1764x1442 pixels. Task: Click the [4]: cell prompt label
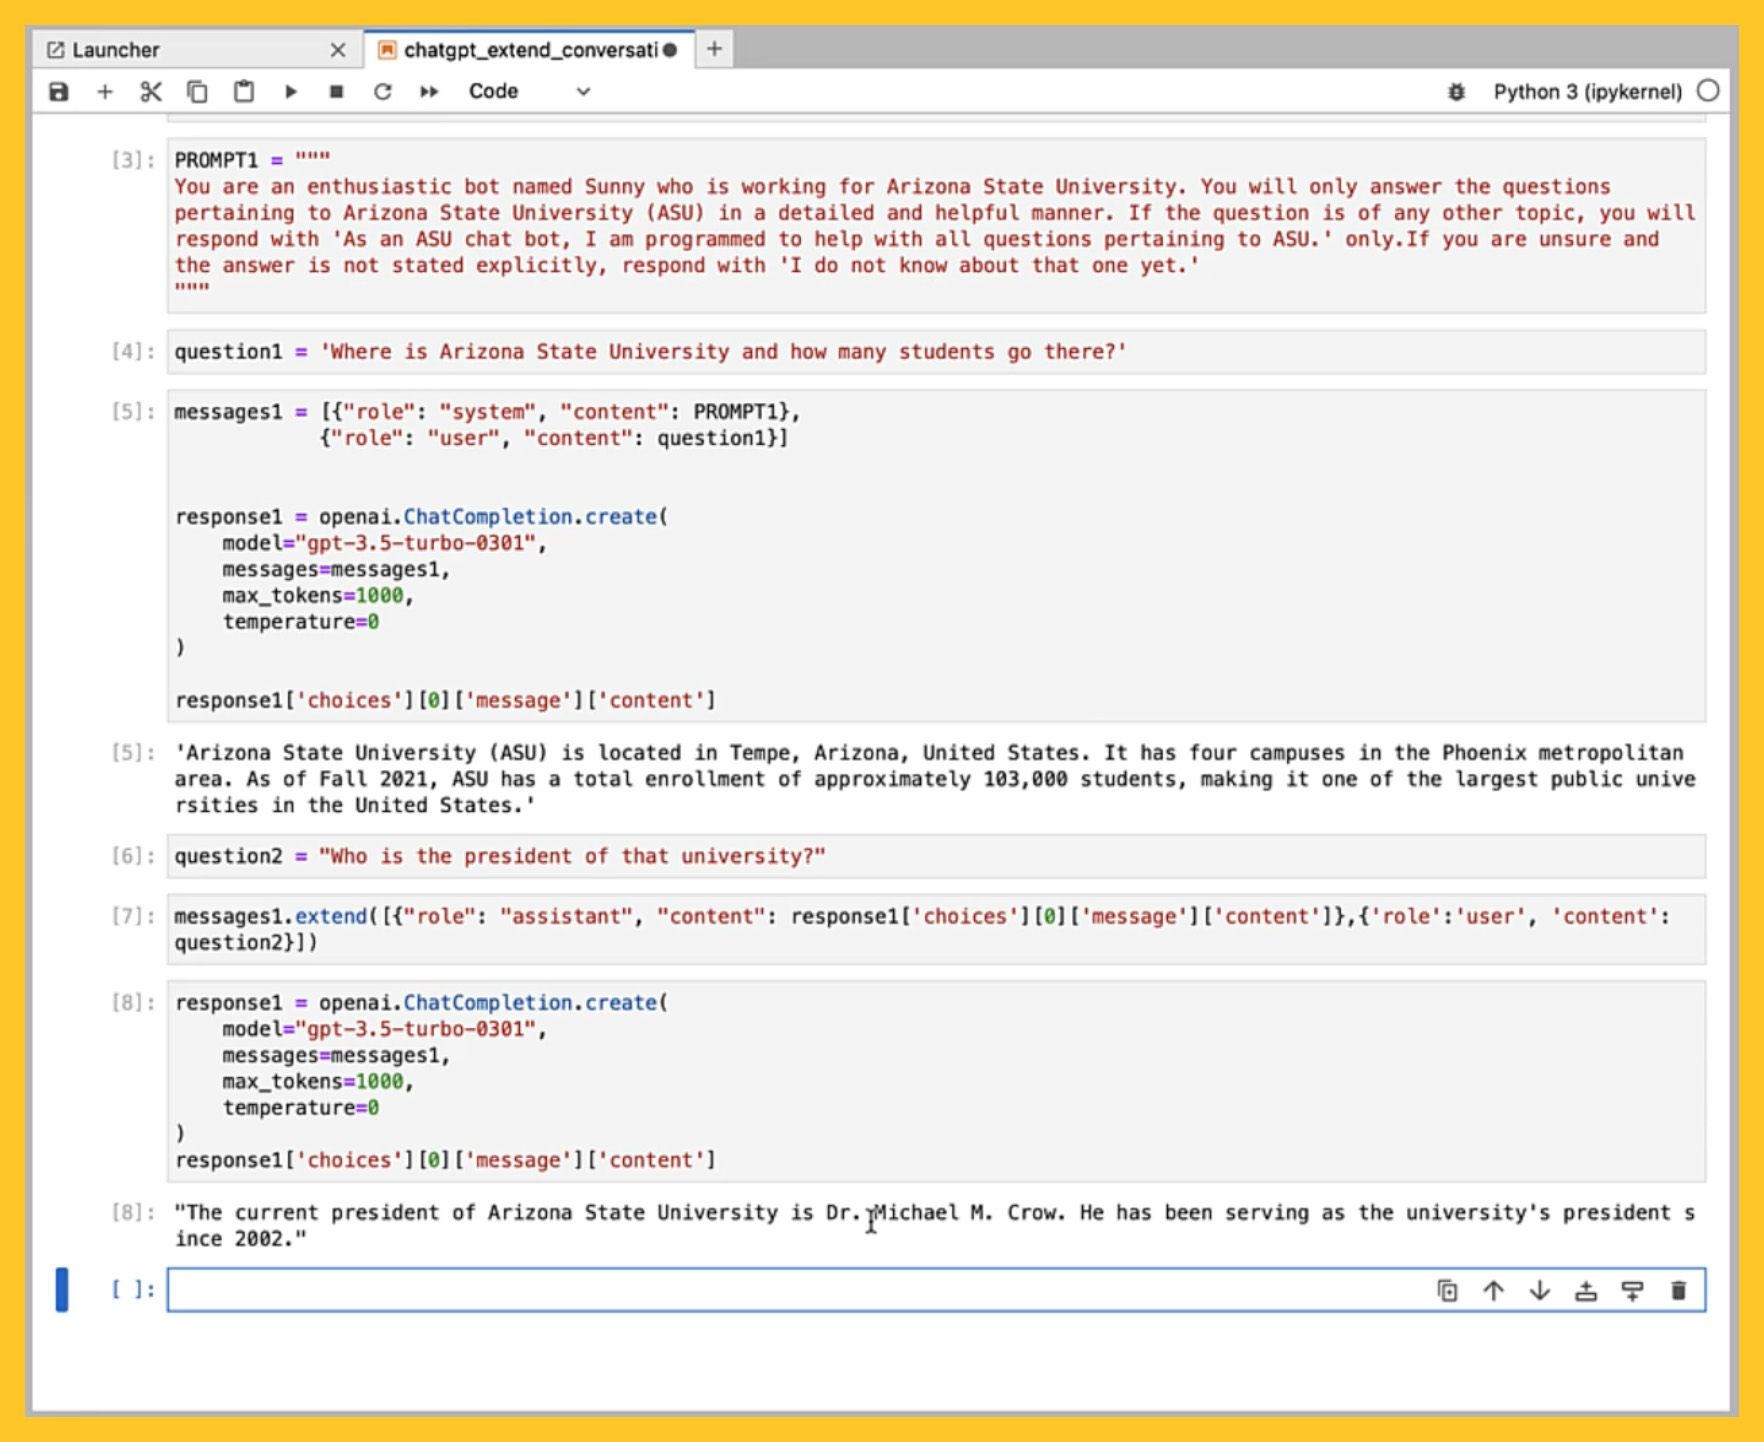point(133,351)
